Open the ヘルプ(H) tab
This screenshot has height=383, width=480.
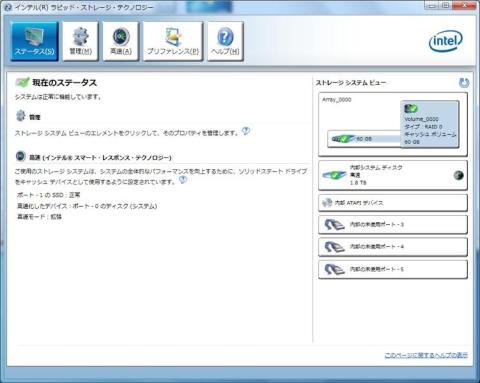[225, 41]
